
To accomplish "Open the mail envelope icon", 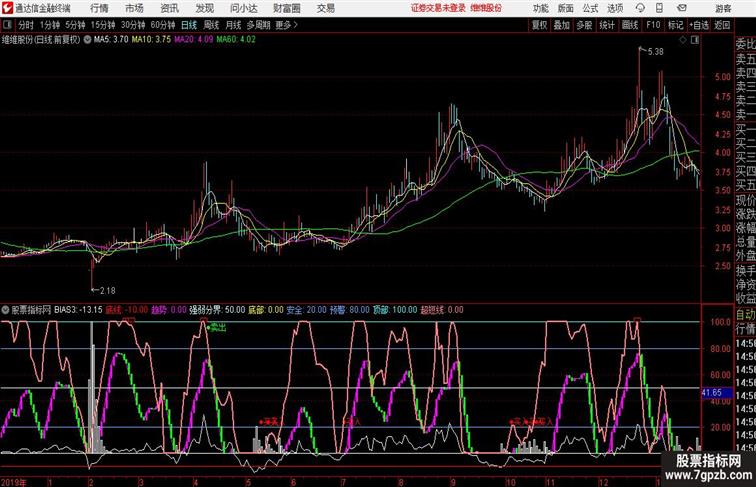I will (682, 8).
